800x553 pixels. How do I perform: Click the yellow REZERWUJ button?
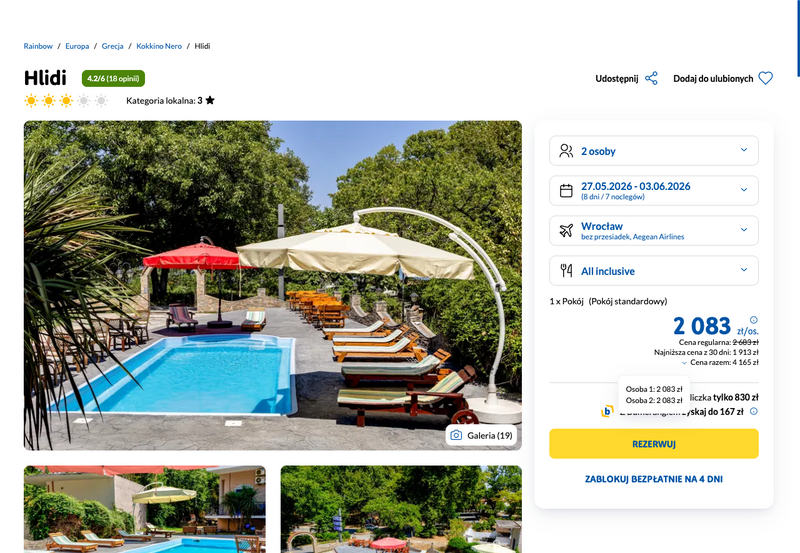[654, 444]
